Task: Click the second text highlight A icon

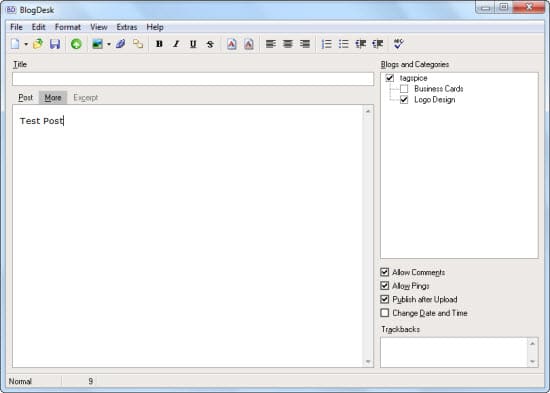Action: [x=249, y=44]
